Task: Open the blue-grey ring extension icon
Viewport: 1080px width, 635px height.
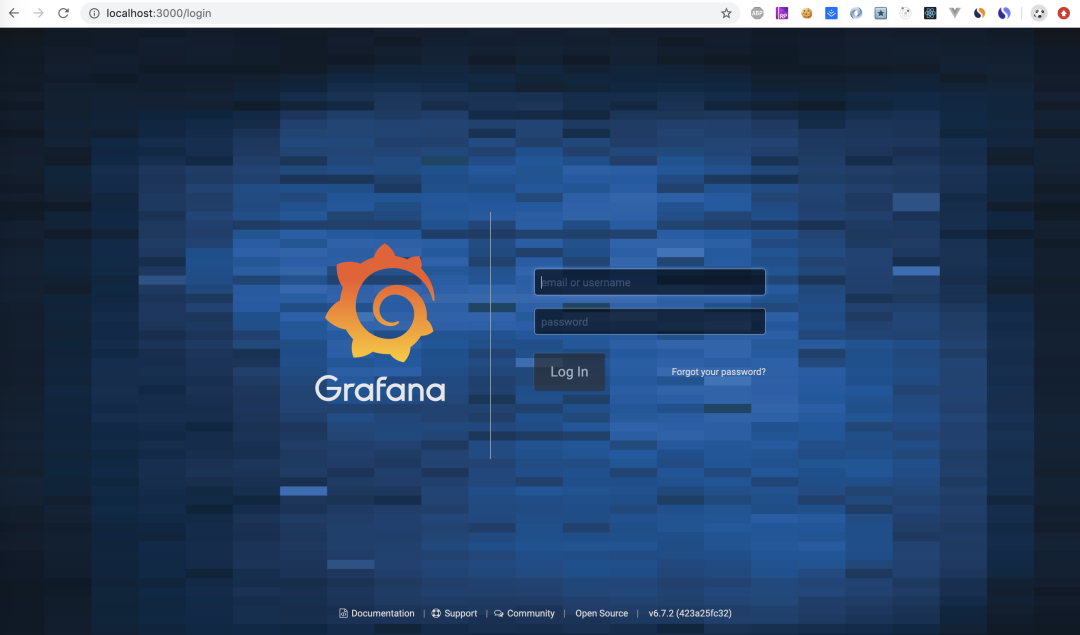Action: point(856,13)
